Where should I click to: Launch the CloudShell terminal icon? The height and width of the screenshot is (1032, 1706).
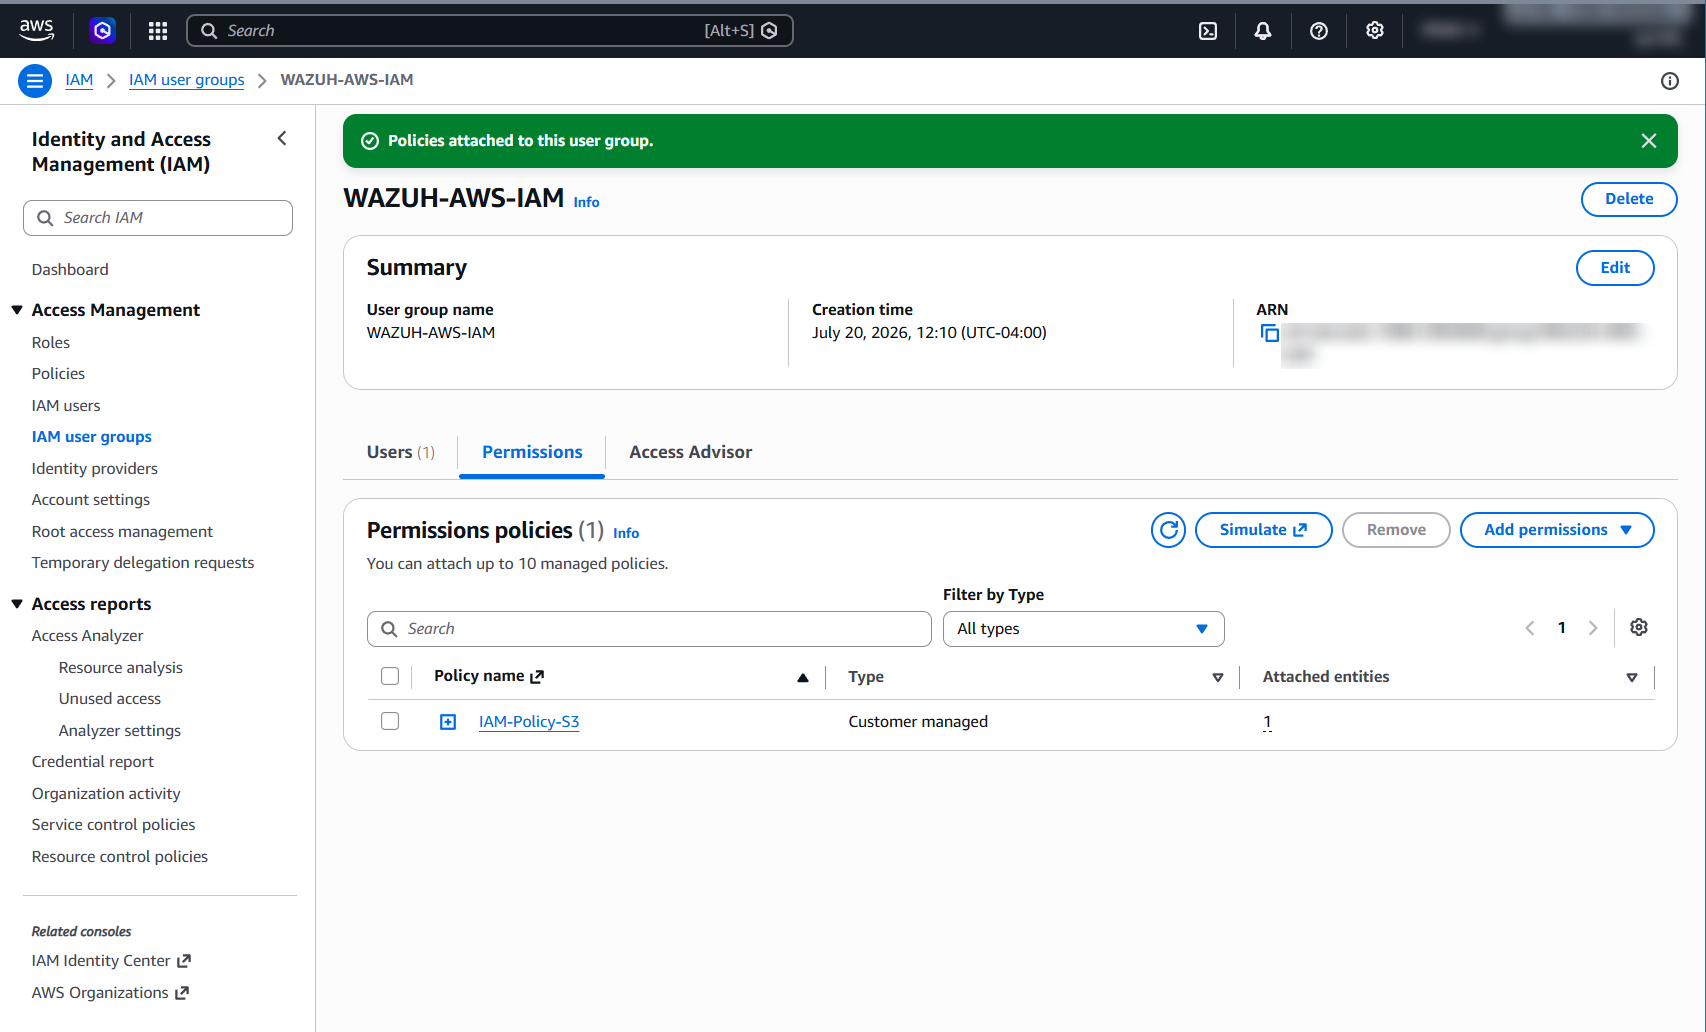tap(1208, 31)
